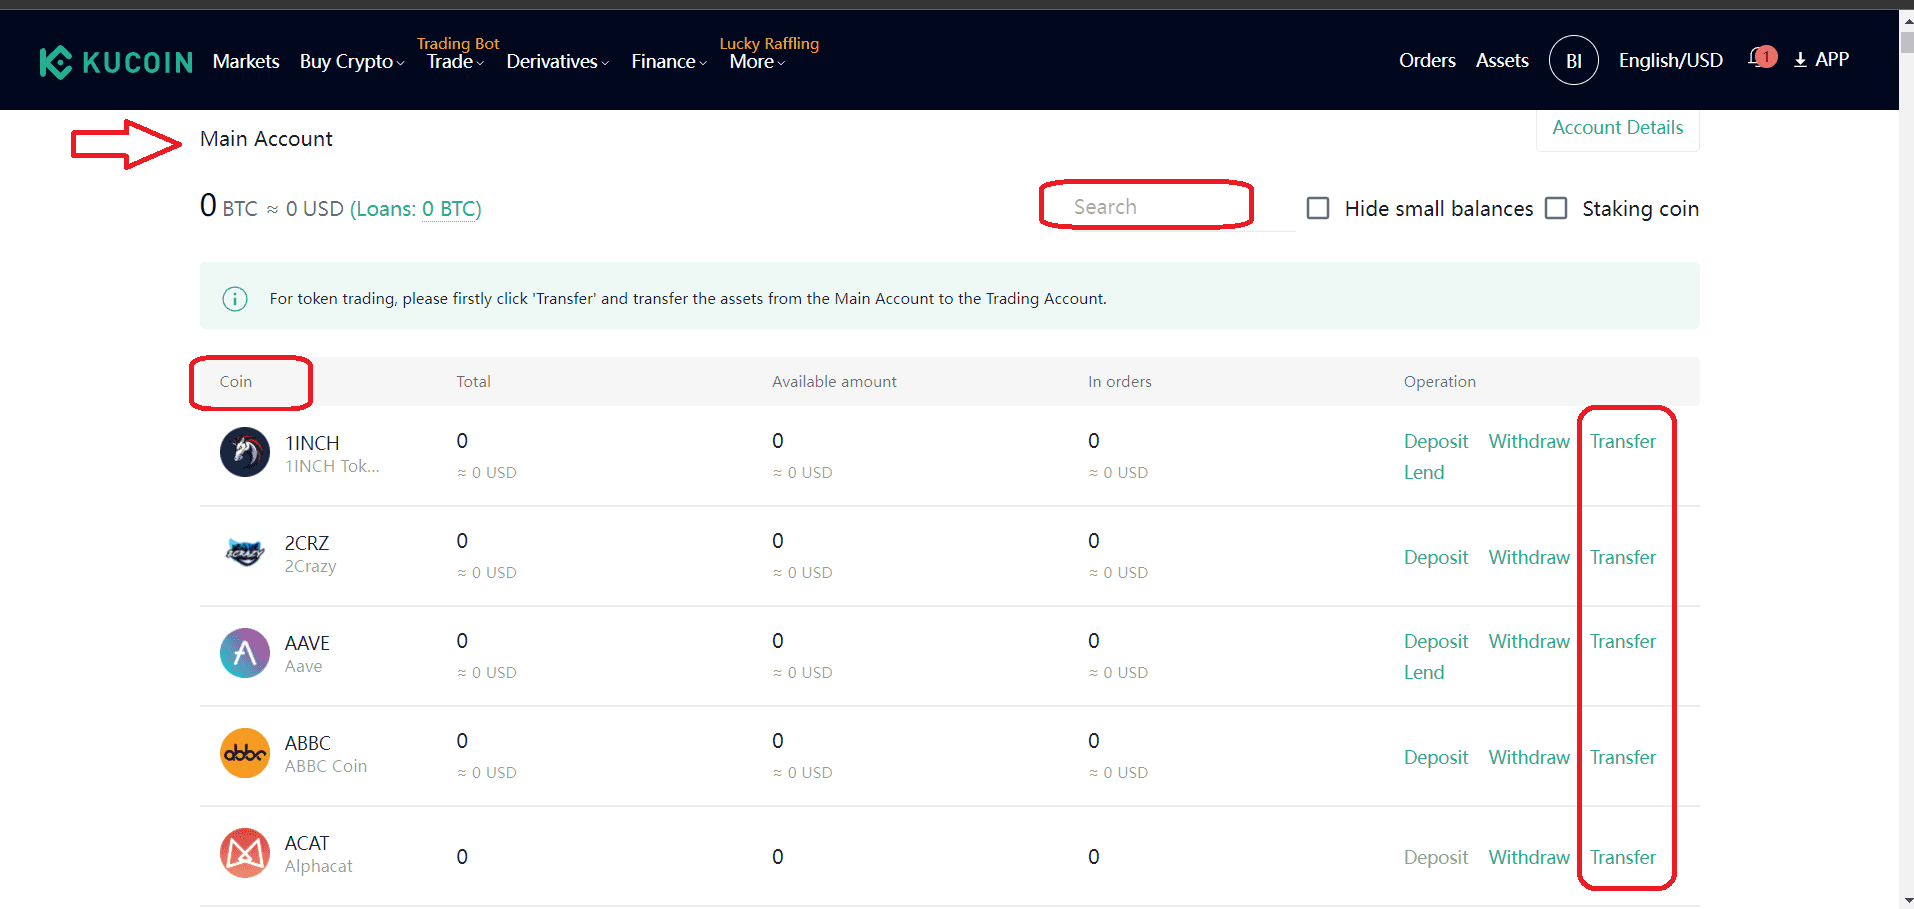Toggle the Staking coin checkbox
This screenshot has width=1914, height=909.
tap(1556, 208)
